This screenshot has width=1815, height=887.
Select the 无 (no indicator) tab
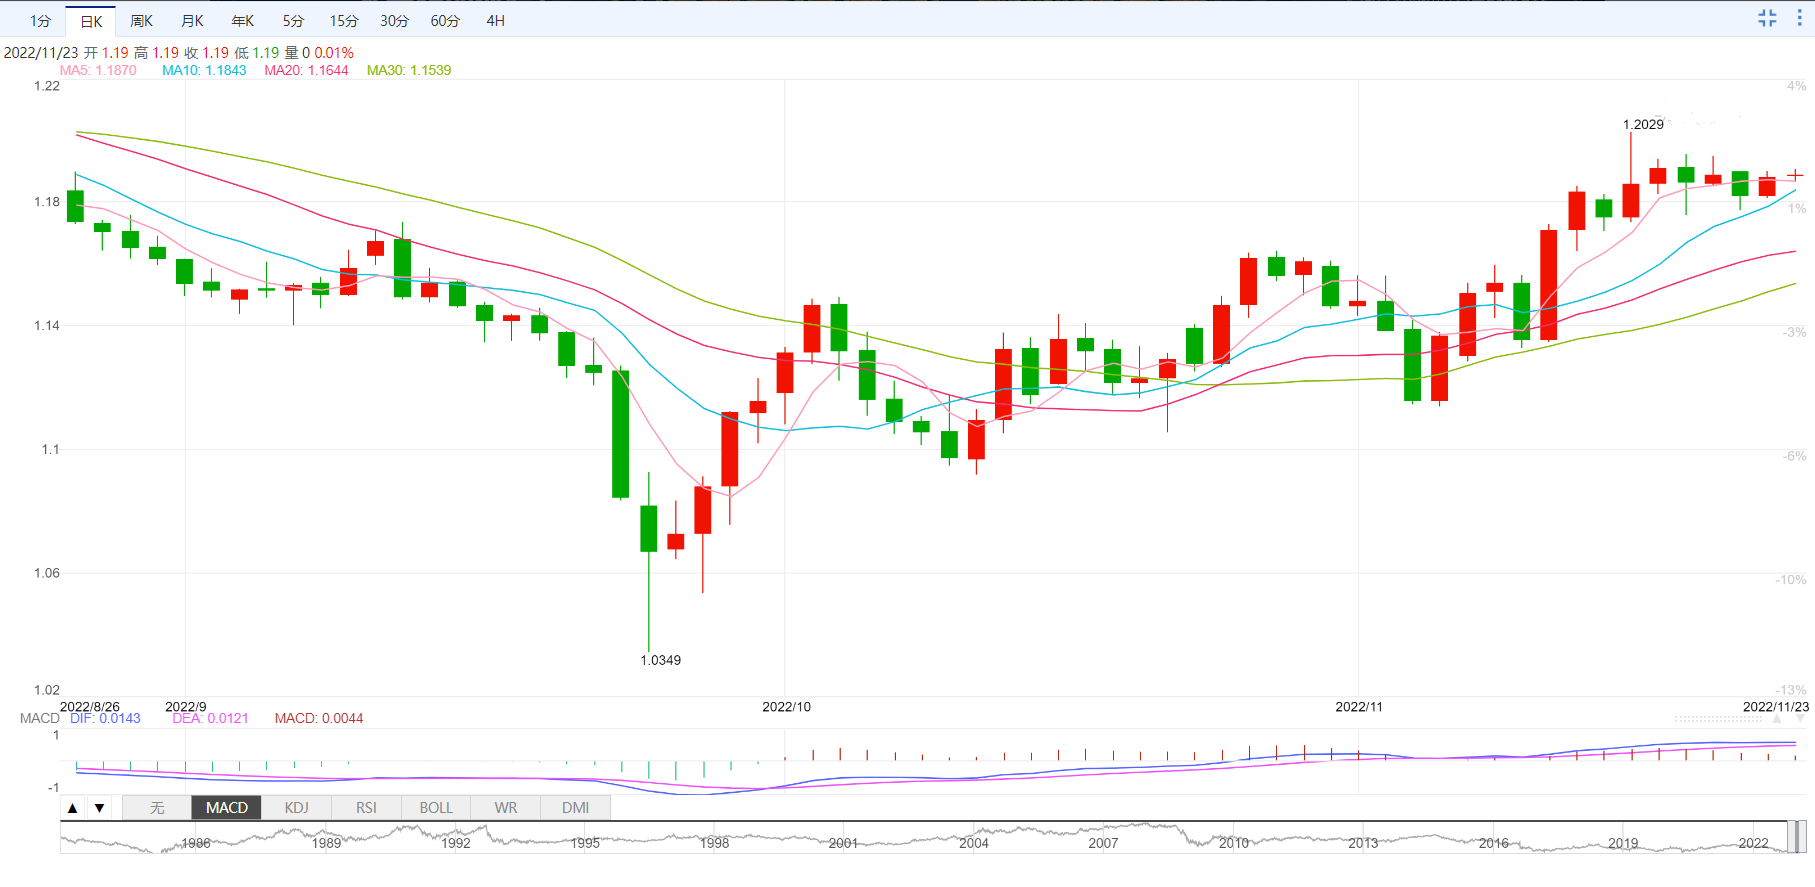point(157,808)
